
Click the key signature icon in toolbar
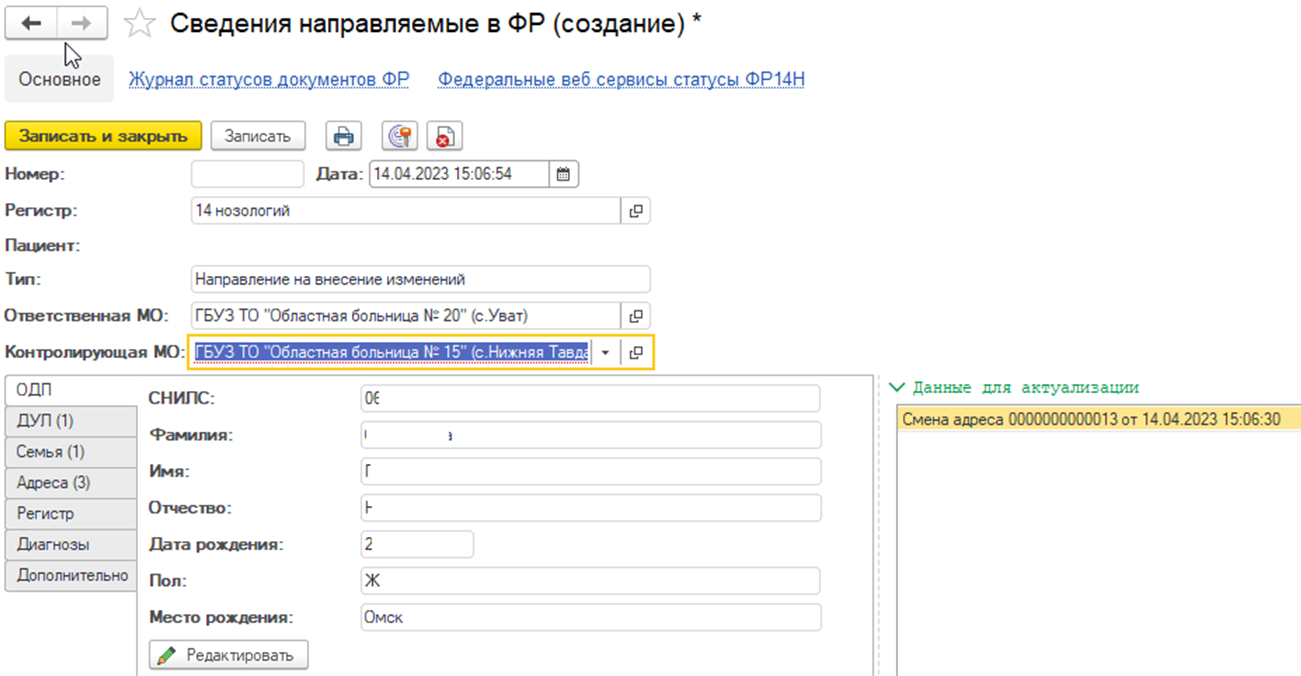tap(399, 137)
